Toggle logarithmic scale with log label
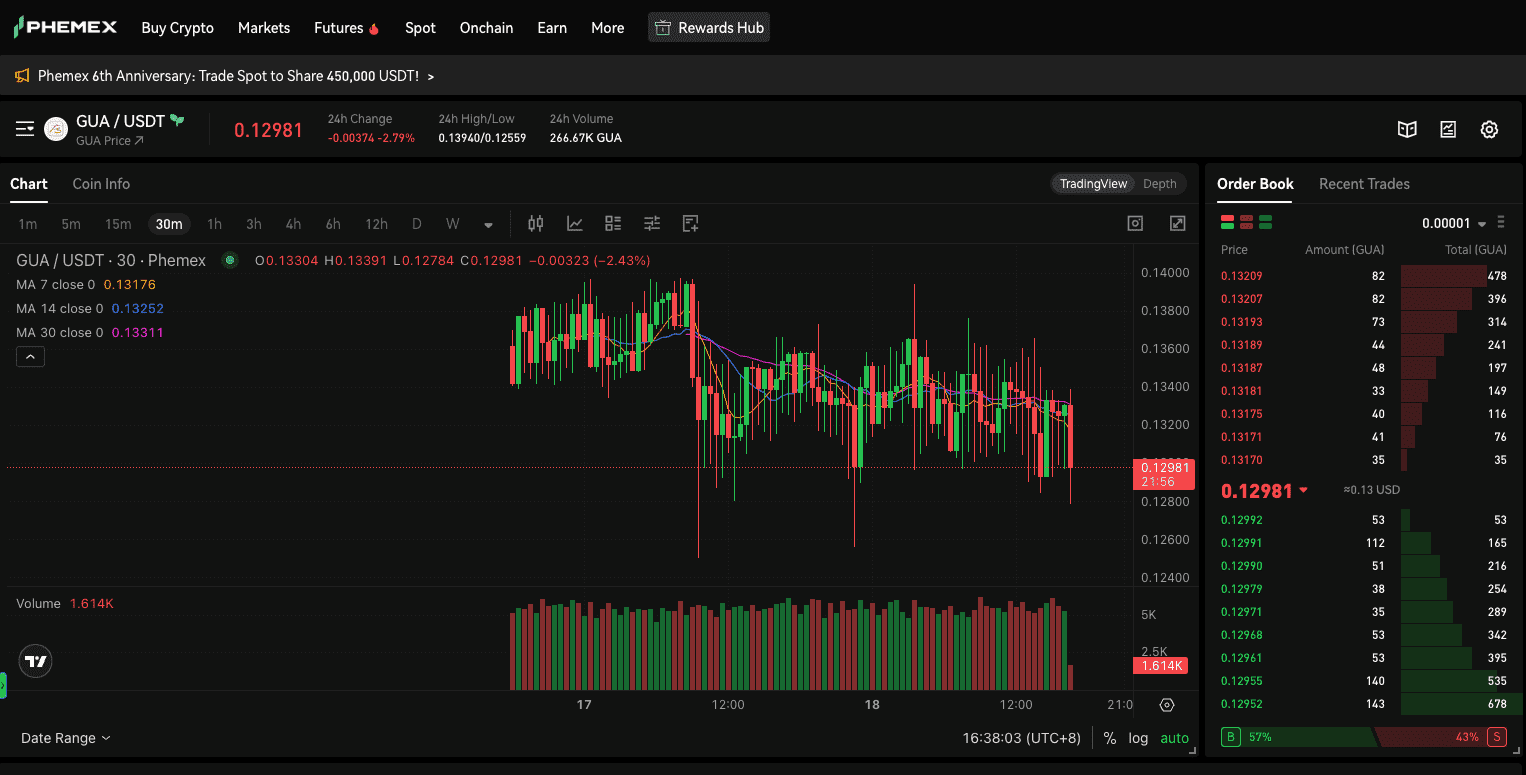The width and height of the screenshot is (1526, 775). point(1138,738)
